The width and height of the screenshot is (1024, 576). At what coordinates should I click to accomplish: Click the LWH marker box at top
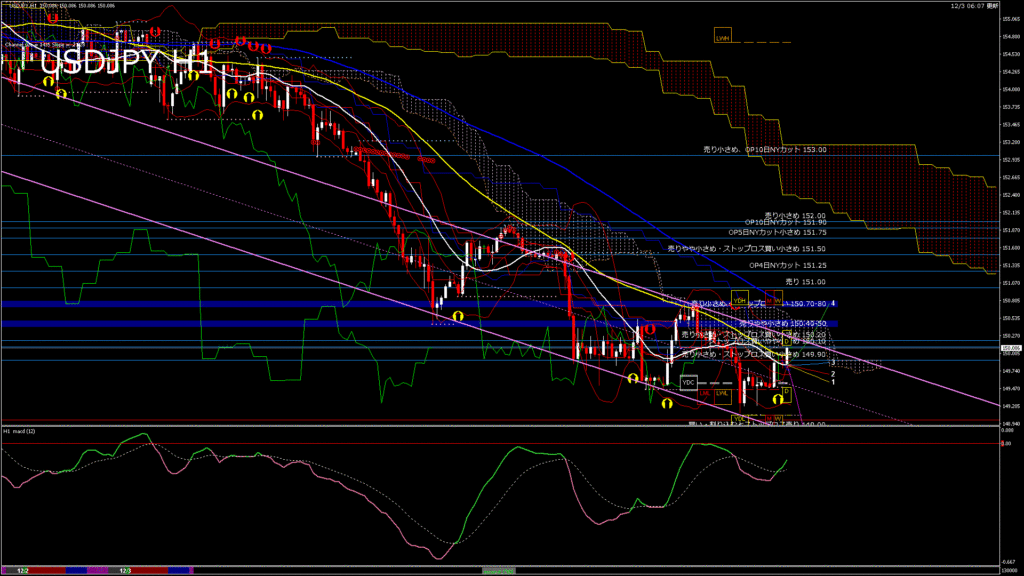tap(722, 38)
